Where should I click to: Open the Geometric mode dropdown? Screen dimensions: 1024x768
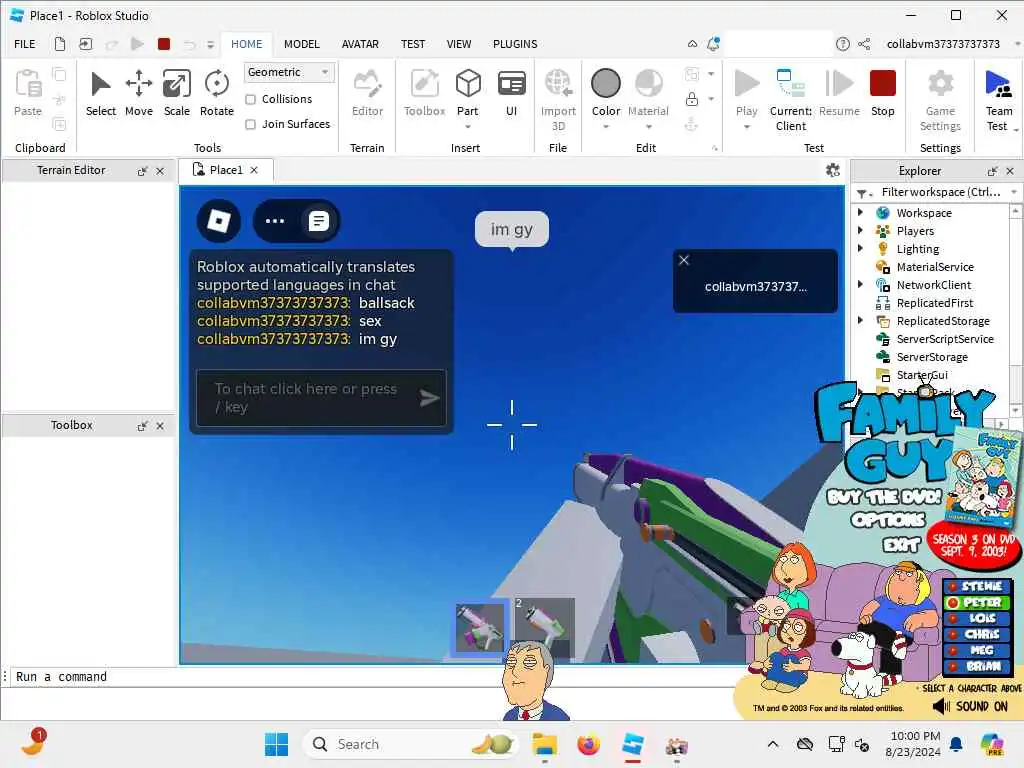click(x=289, y=72)
